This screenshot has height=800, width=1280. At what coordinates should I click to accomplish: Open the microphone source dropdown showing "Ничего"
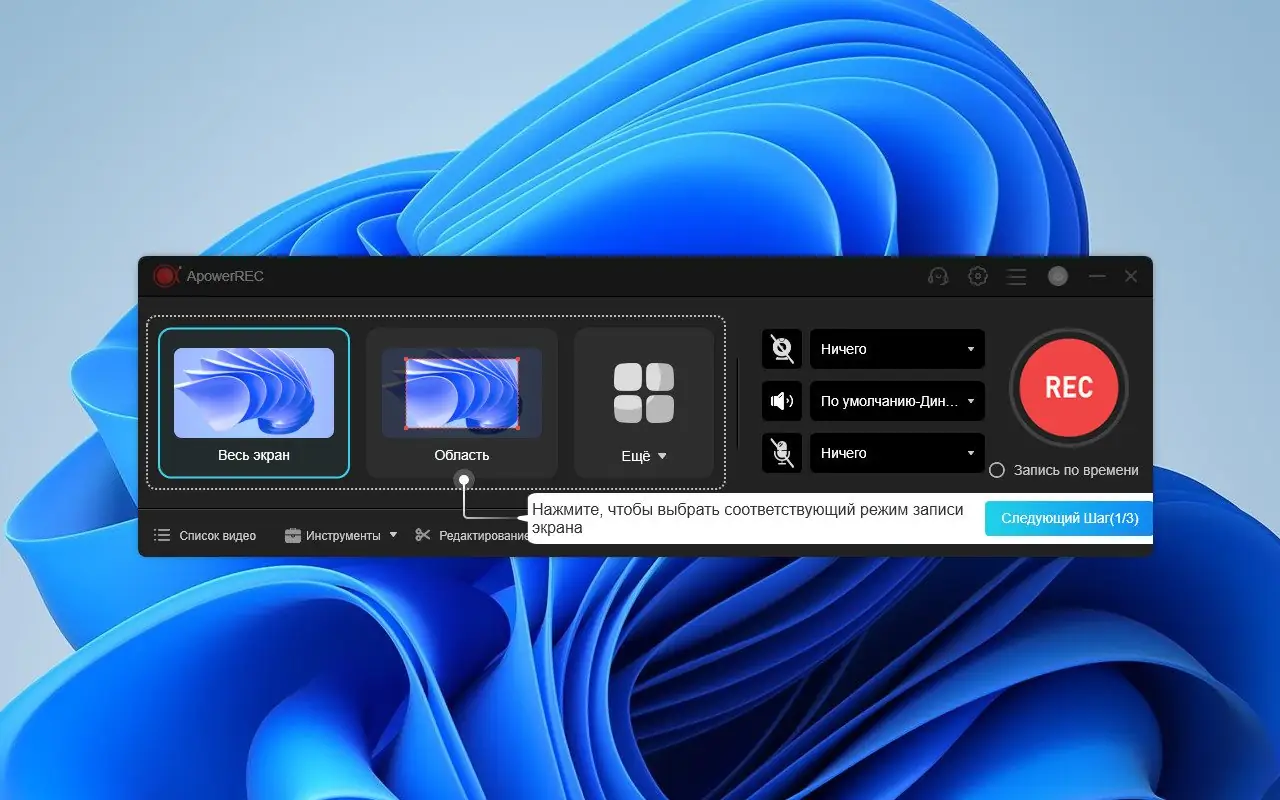897,453
